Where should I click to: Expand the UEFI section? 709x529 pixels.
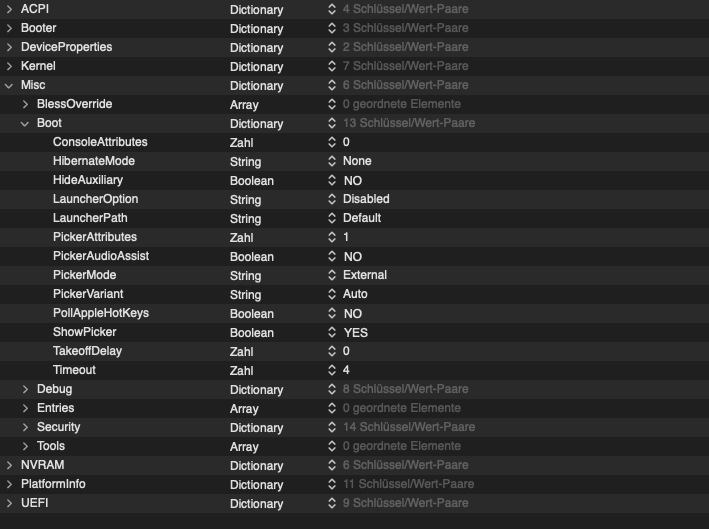coord(9,503)
